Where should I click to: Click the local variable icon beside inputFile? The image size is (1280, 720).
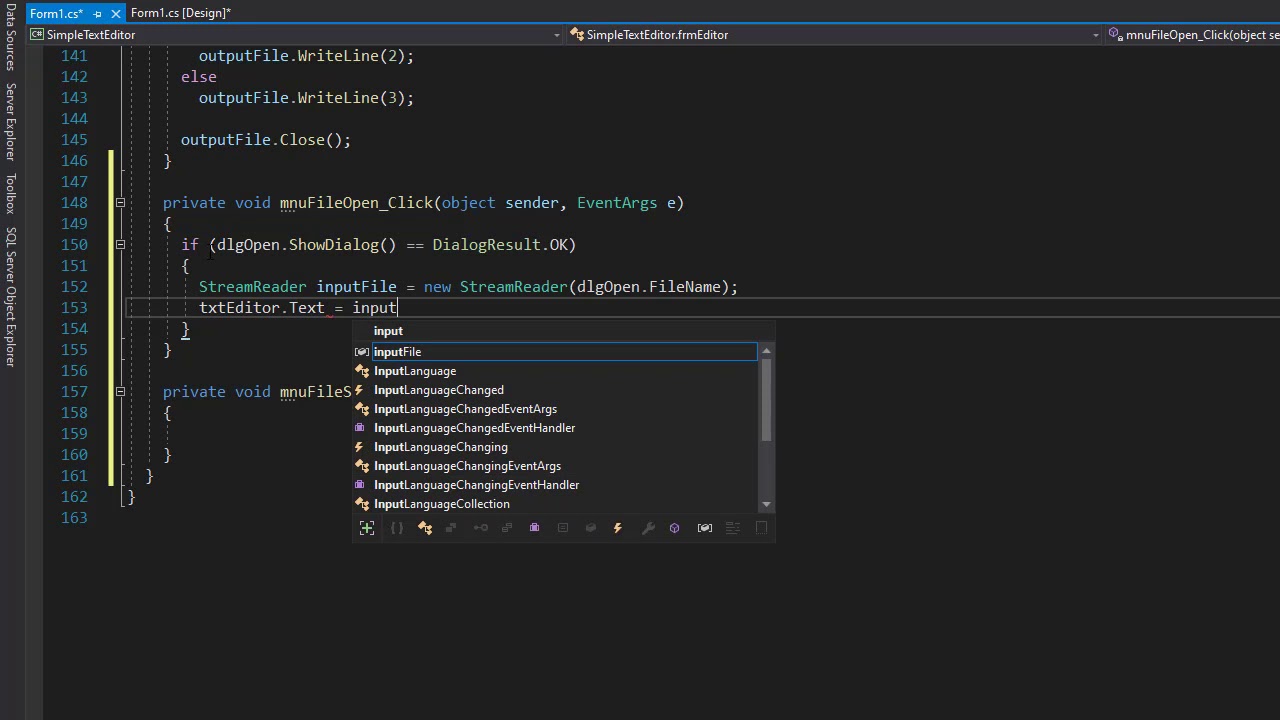[362, 352]
